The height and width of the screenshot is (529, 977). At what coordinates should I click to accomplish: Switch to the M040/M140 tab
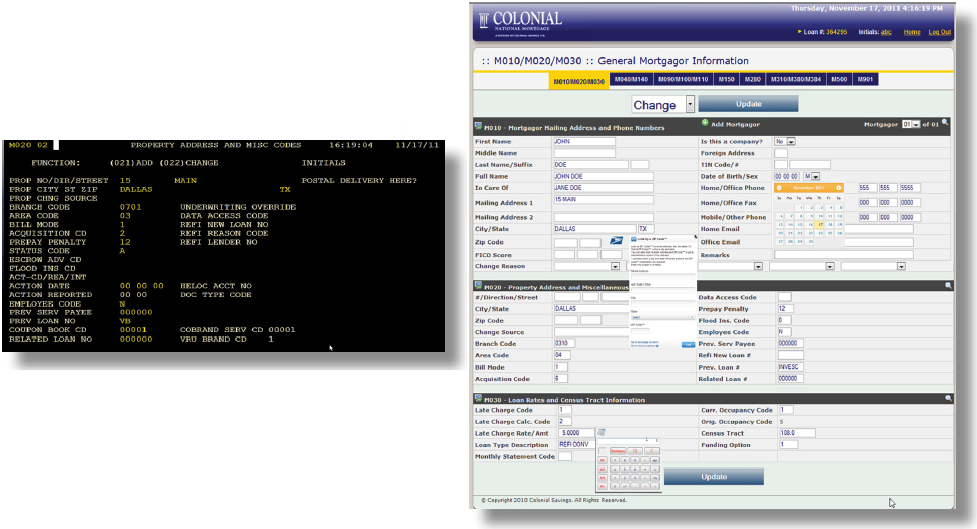pos(631,79)
